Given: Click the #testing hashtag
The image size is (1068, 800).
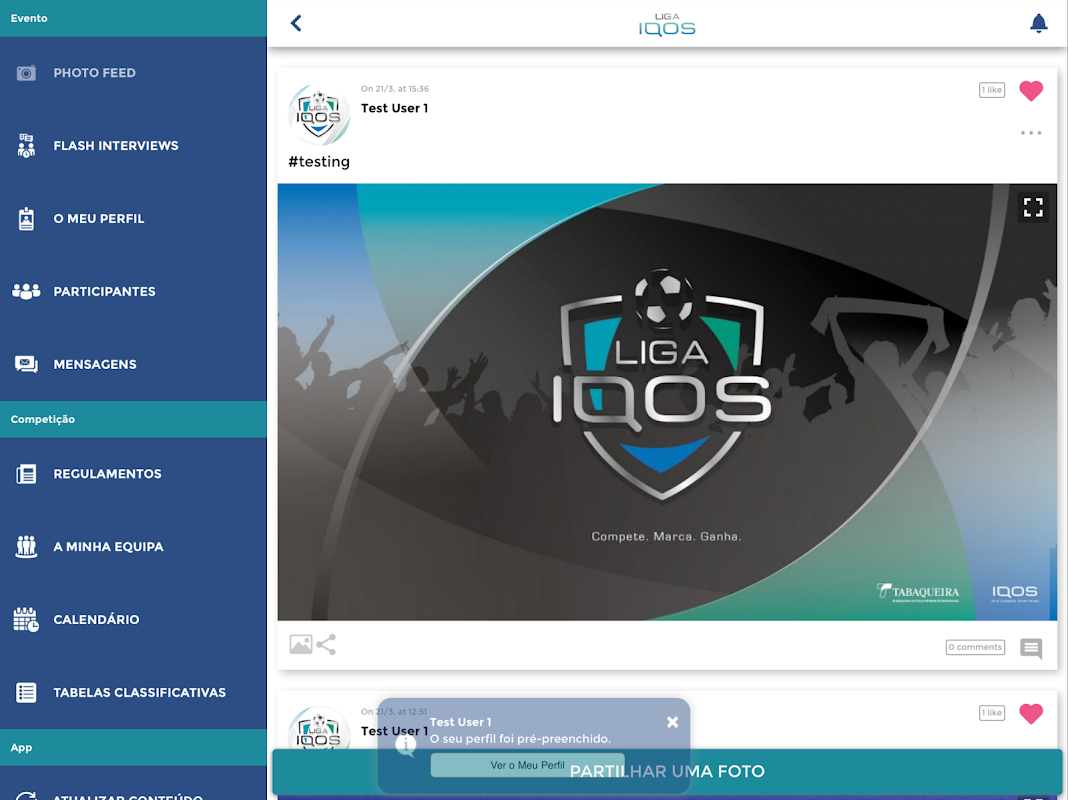Looking at the screenshot, I should (x=319, y=162).
